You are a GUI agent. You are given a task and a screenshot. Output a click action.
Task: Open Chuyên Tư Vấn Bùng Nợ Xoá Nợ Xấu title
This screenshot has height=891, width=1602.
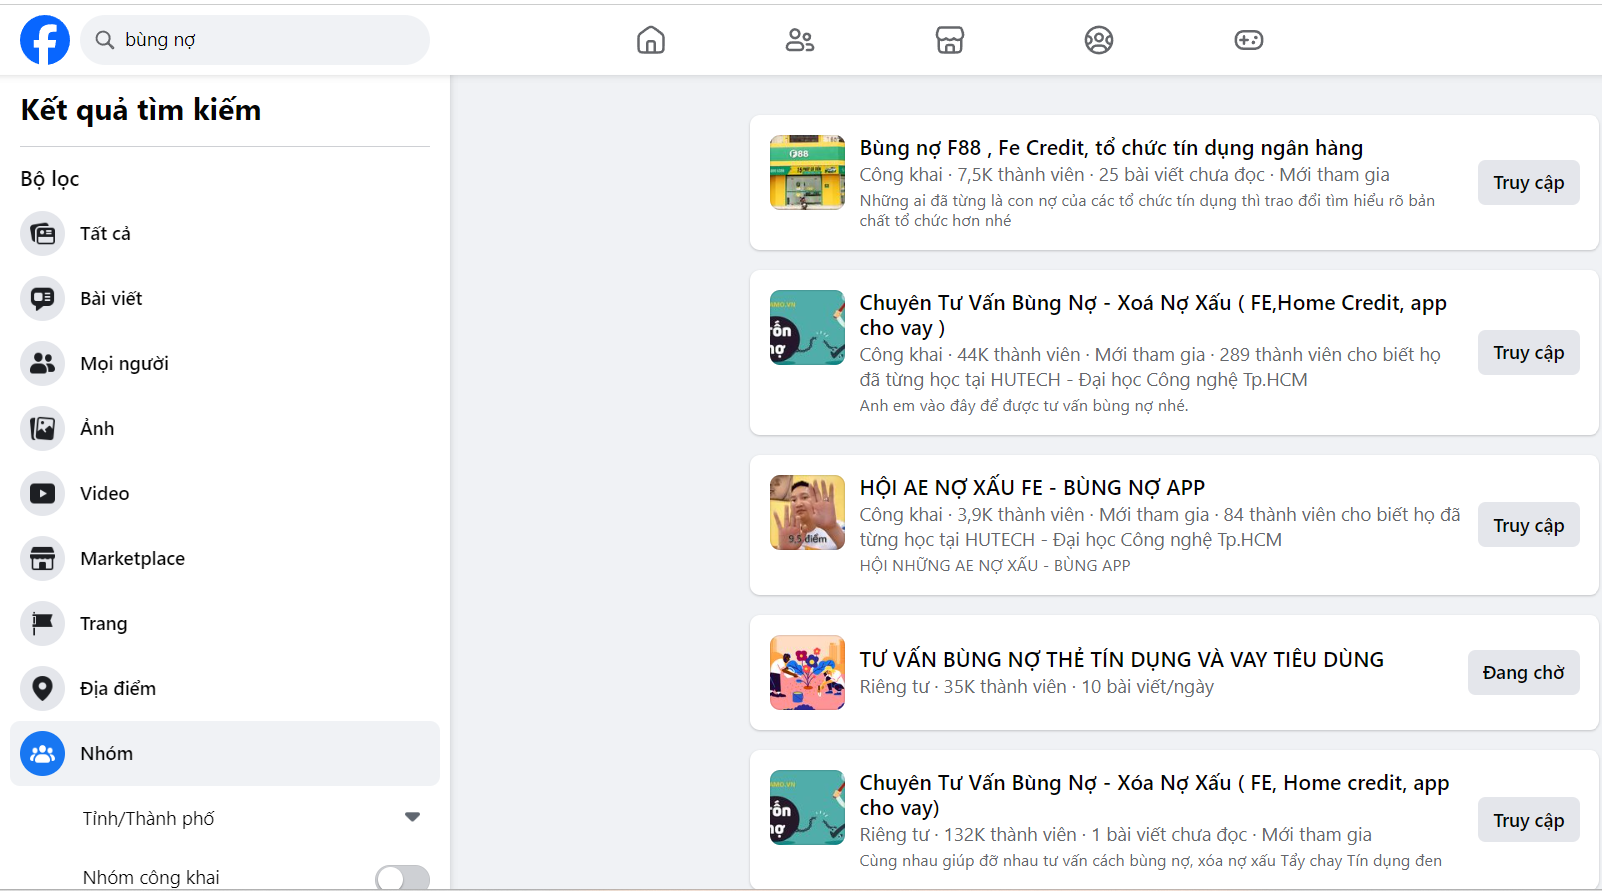click(x=1153, y=315)
